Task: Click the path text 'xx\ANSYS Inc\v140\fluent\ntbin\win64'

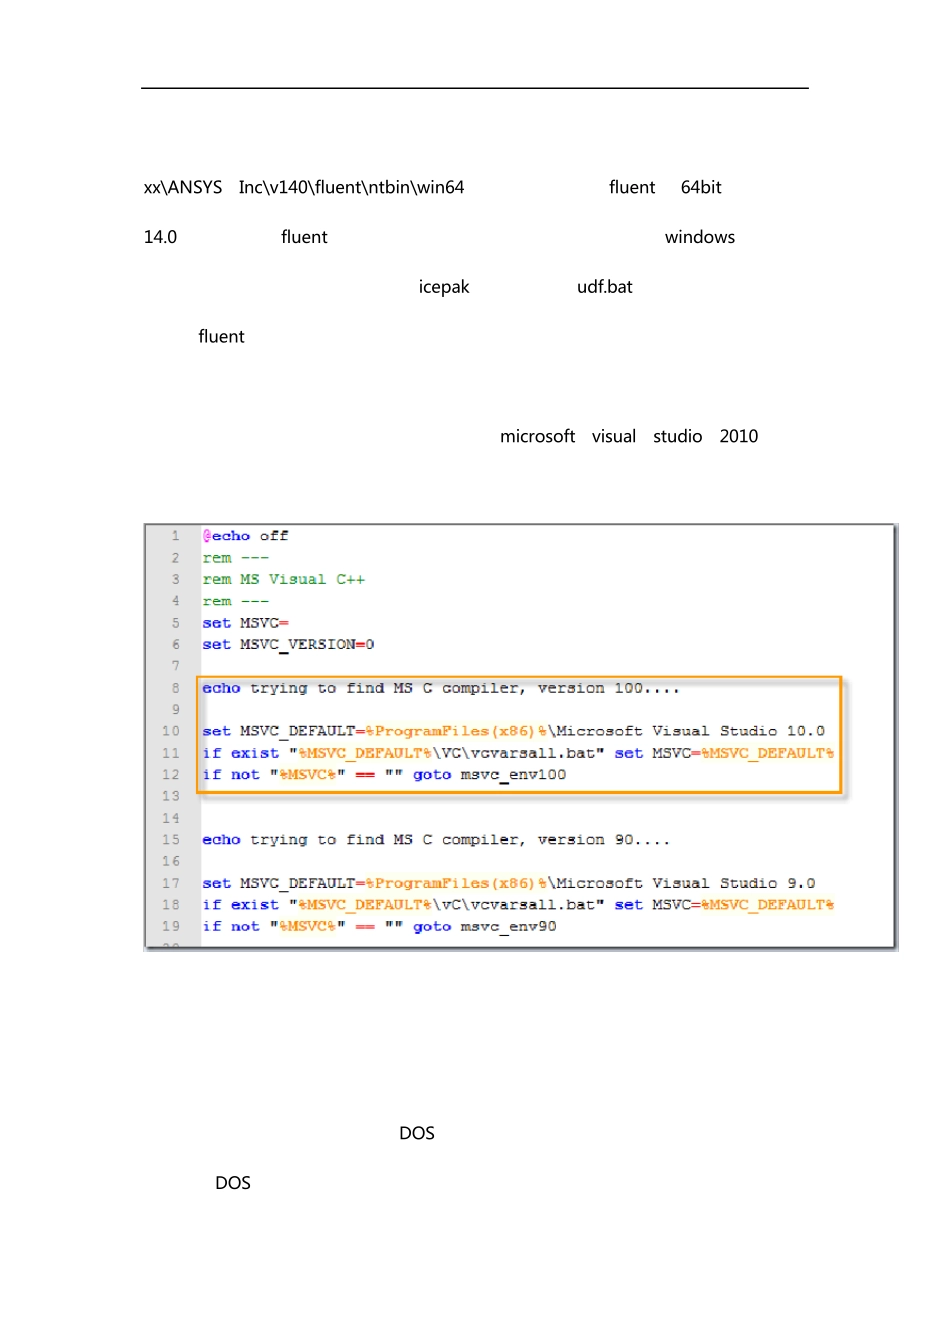Action: [304, 187]
